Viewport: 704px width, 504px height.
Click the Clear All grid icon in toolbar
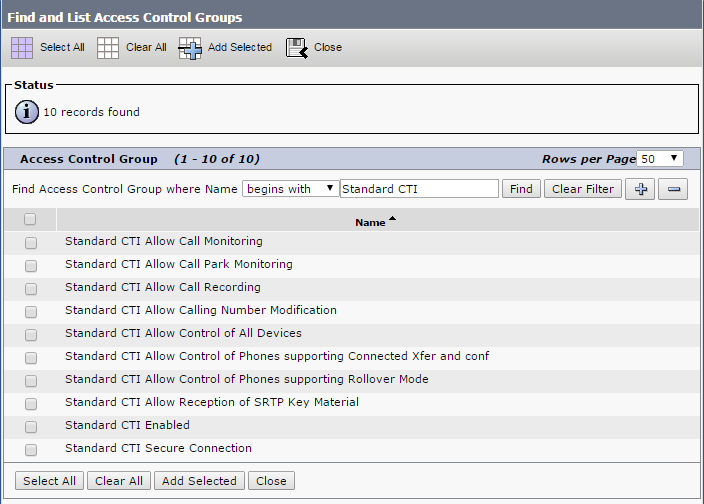(x=108, y=48)
